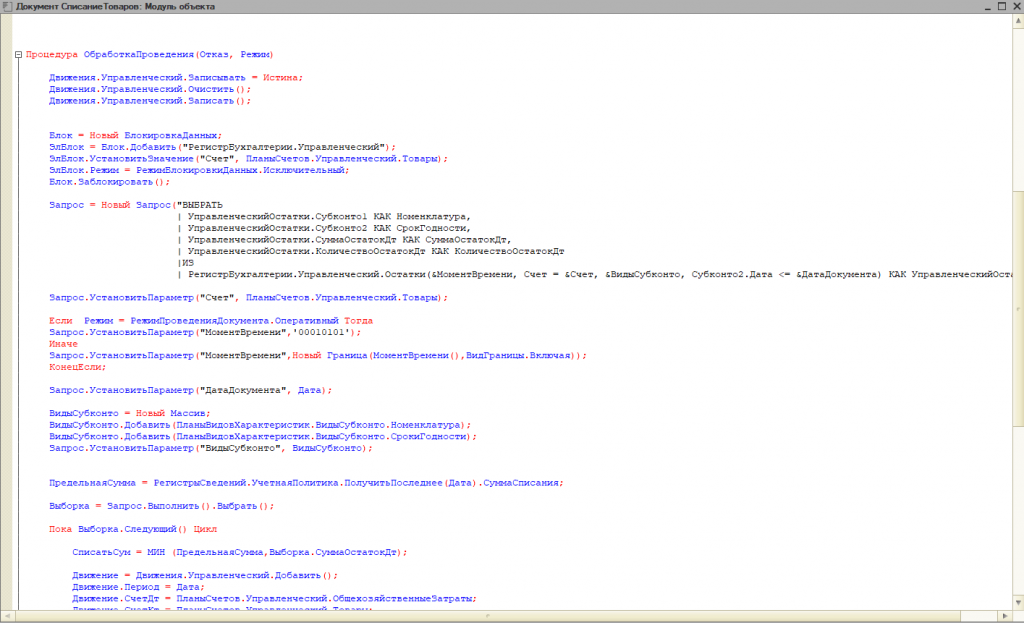This screenshot has height=623, width=1024.
Task: Click the 'ВидыСубконто.Добавить' line ending with Номенклатура
Action: pos(260,425)
